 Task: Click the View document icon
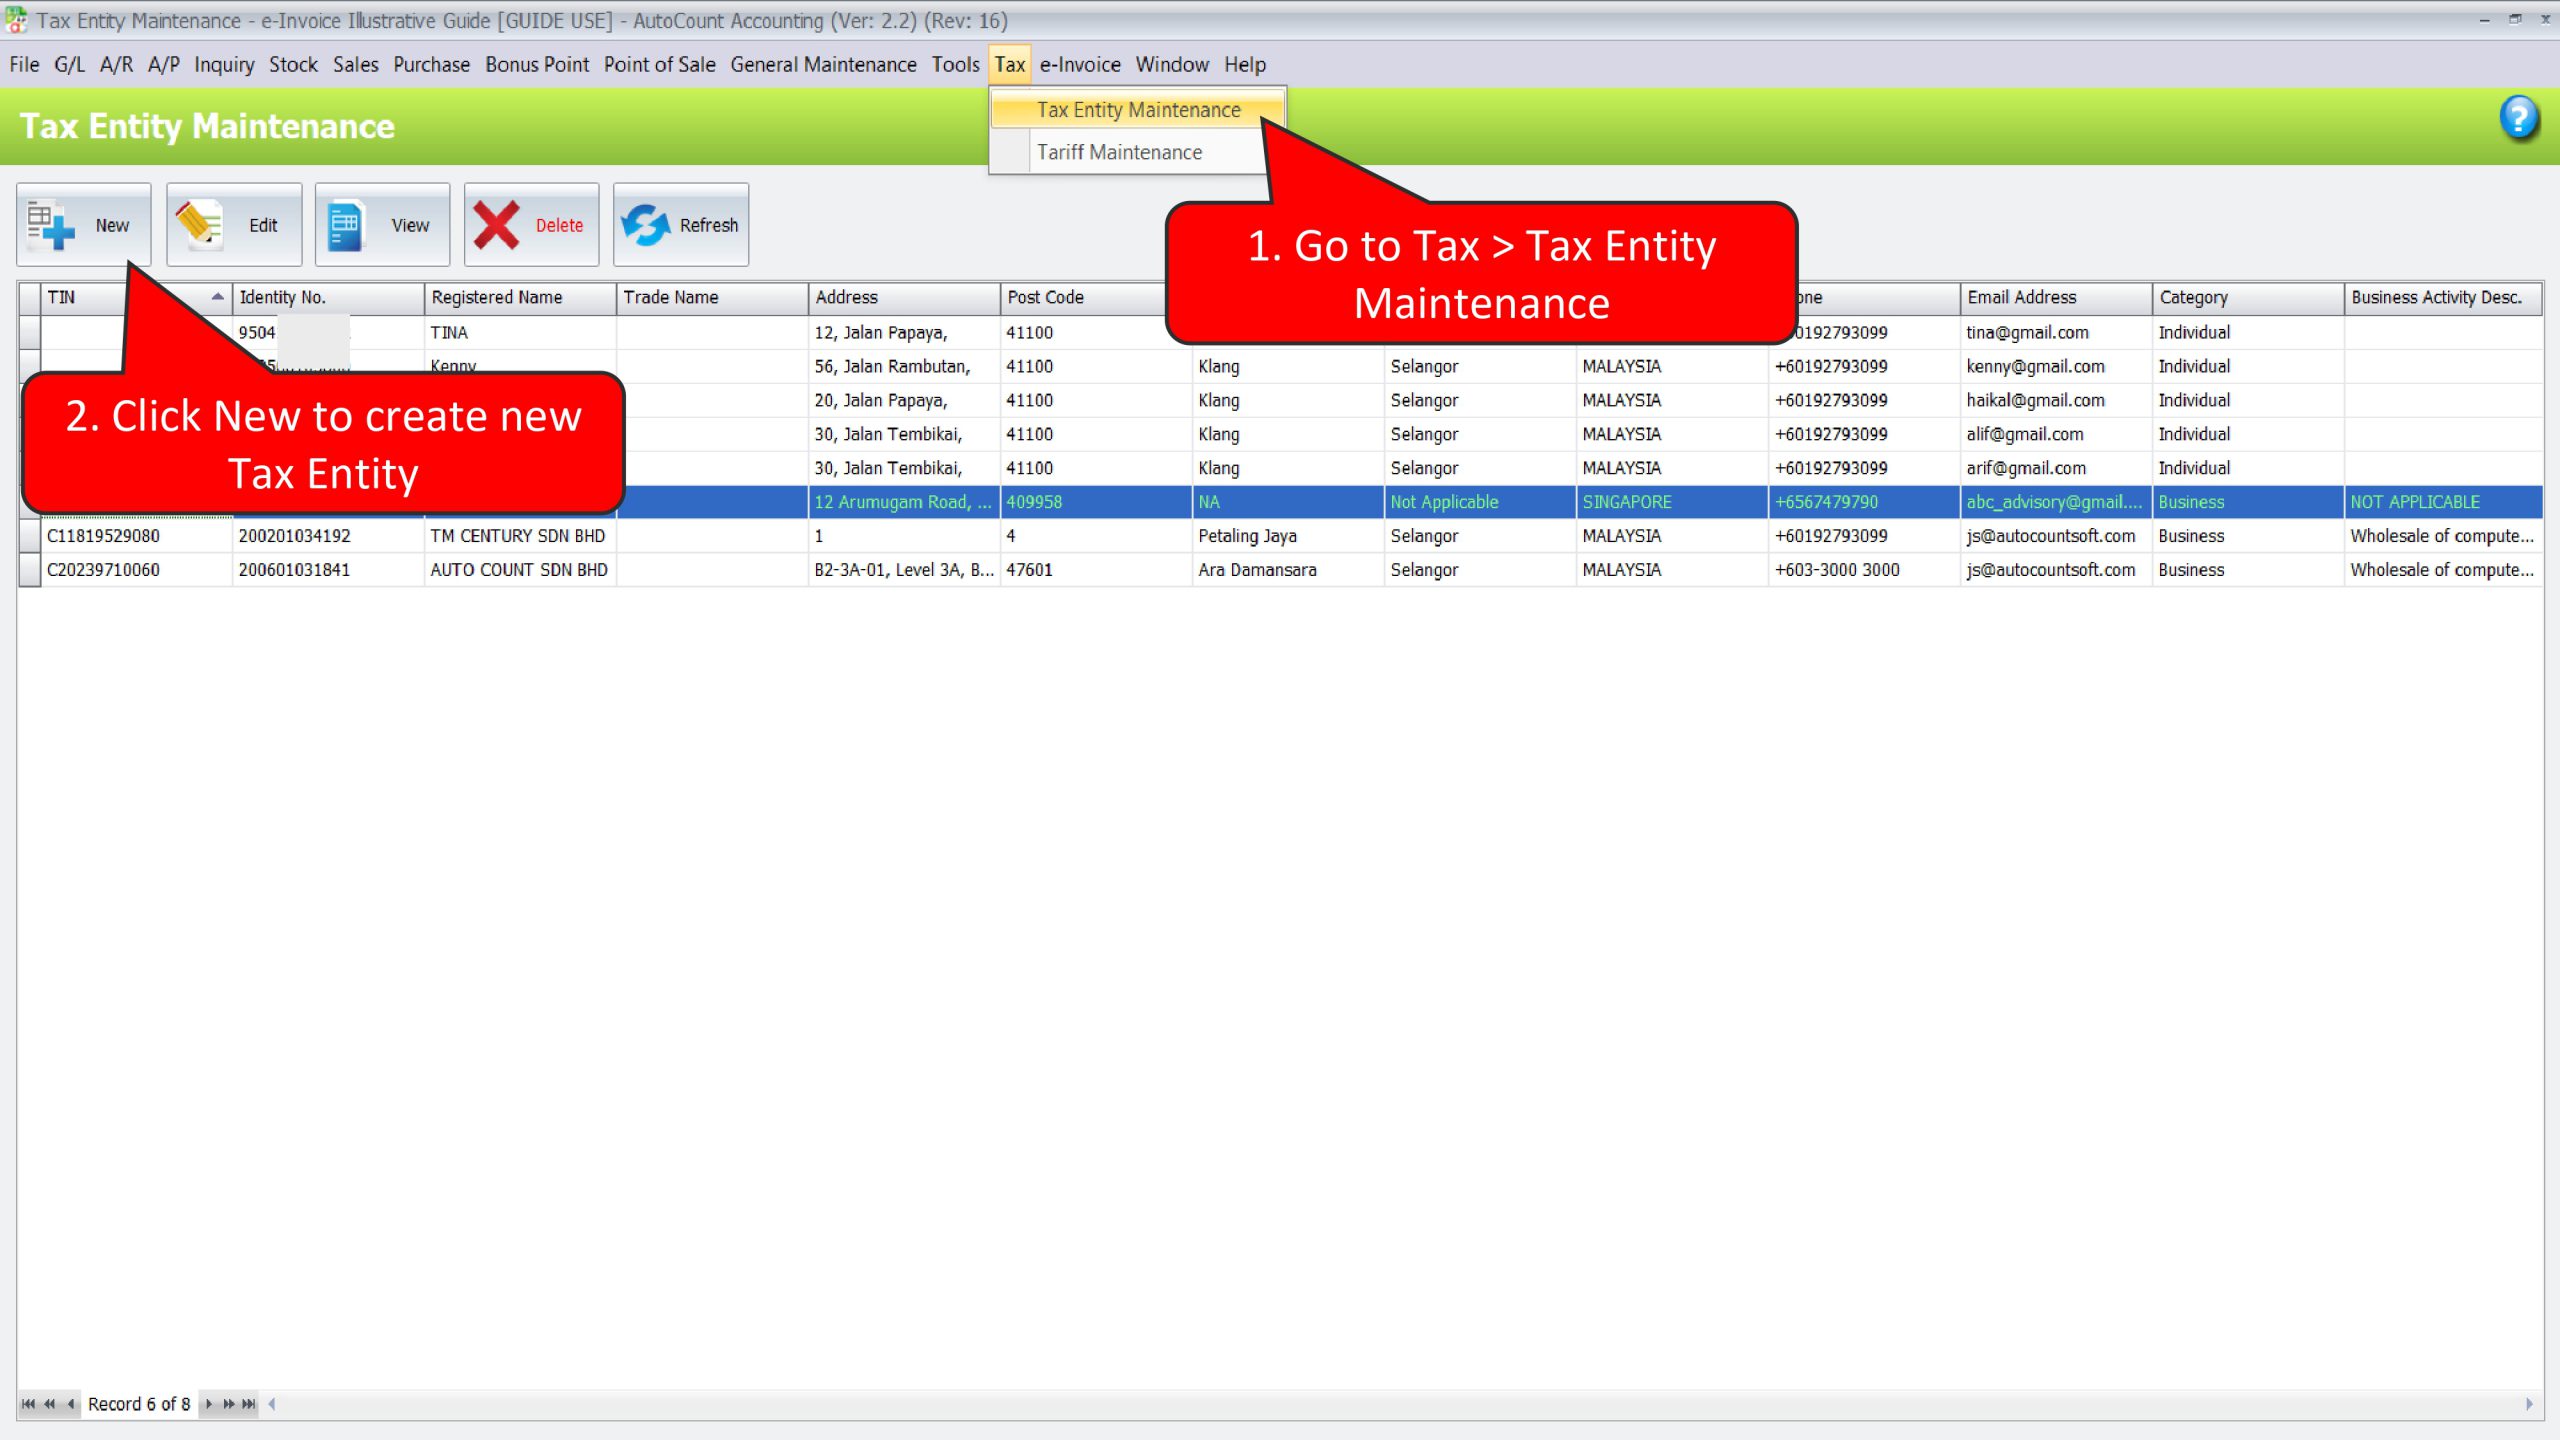345,225
